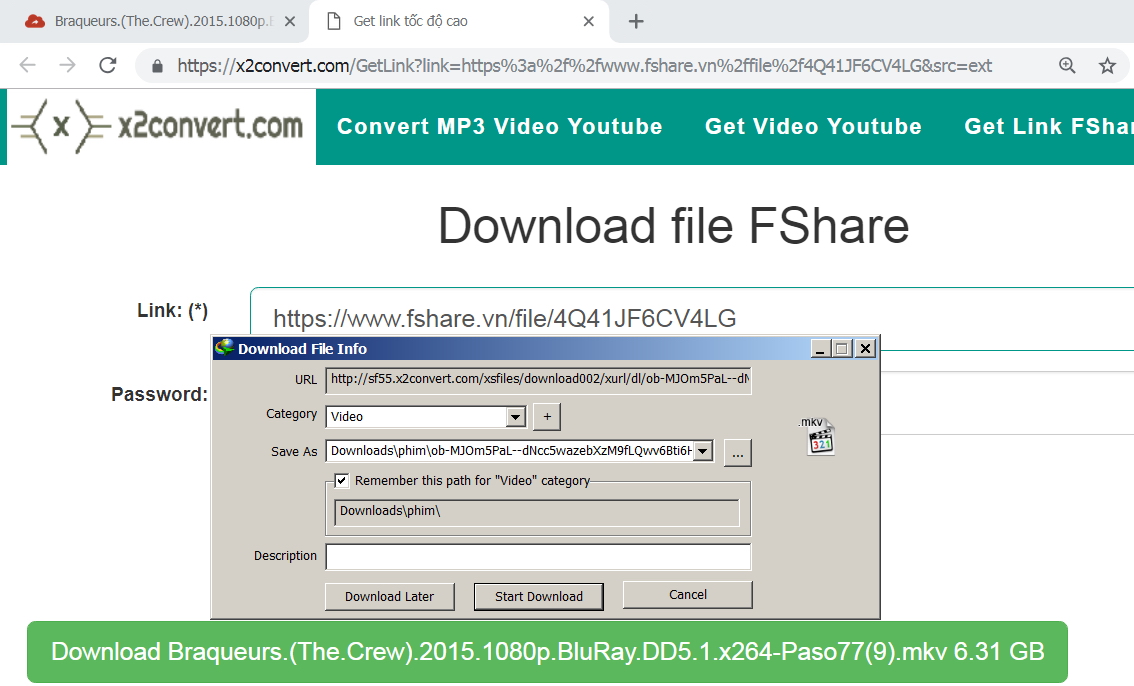Click the Downloads\phim\ path field
This screenshot has width=1134, height=686.
pyautogui.click(x=537, y=512)
